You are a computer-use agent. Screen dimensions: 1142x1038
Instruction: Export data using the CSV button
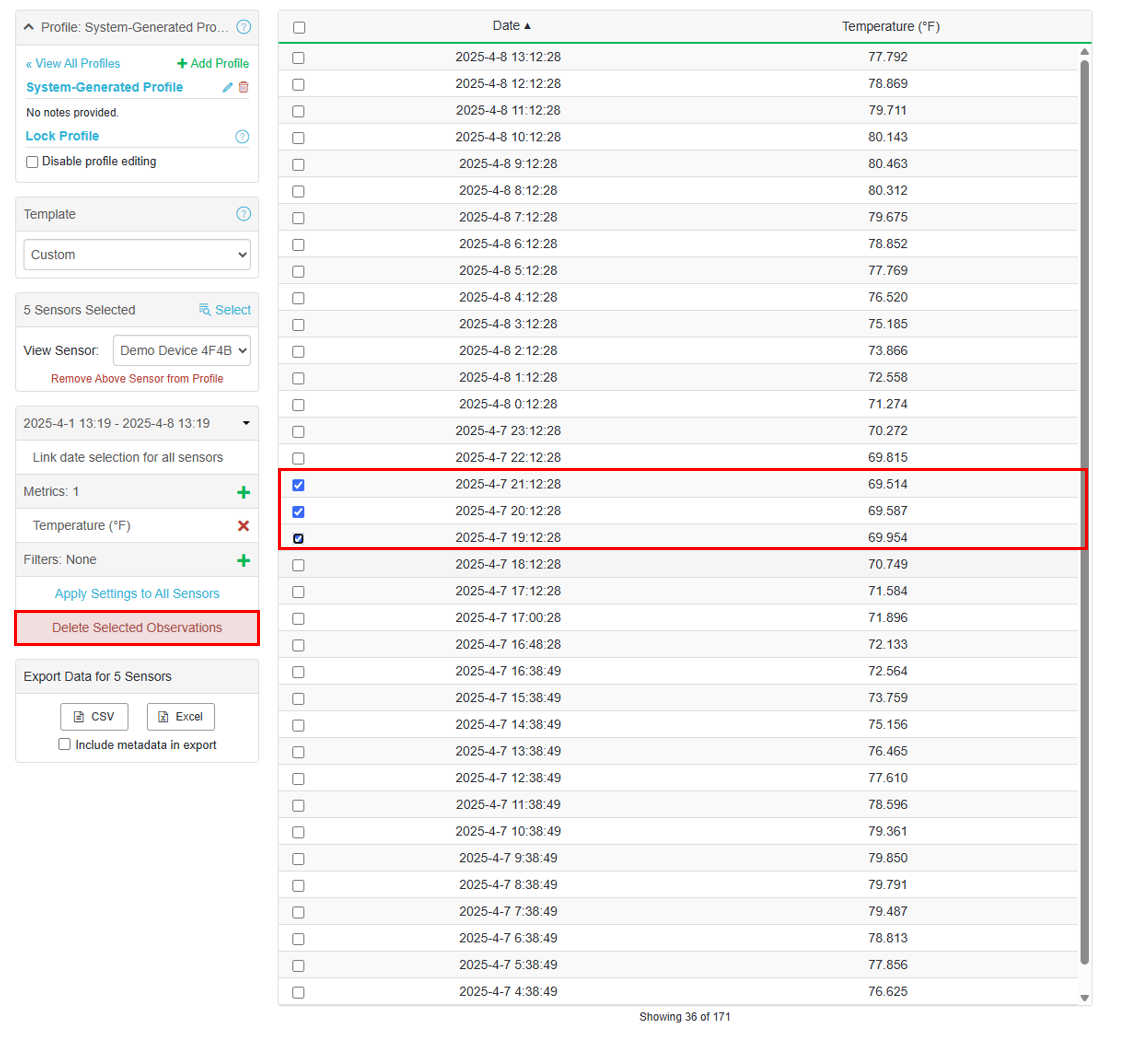coord(94,717)
